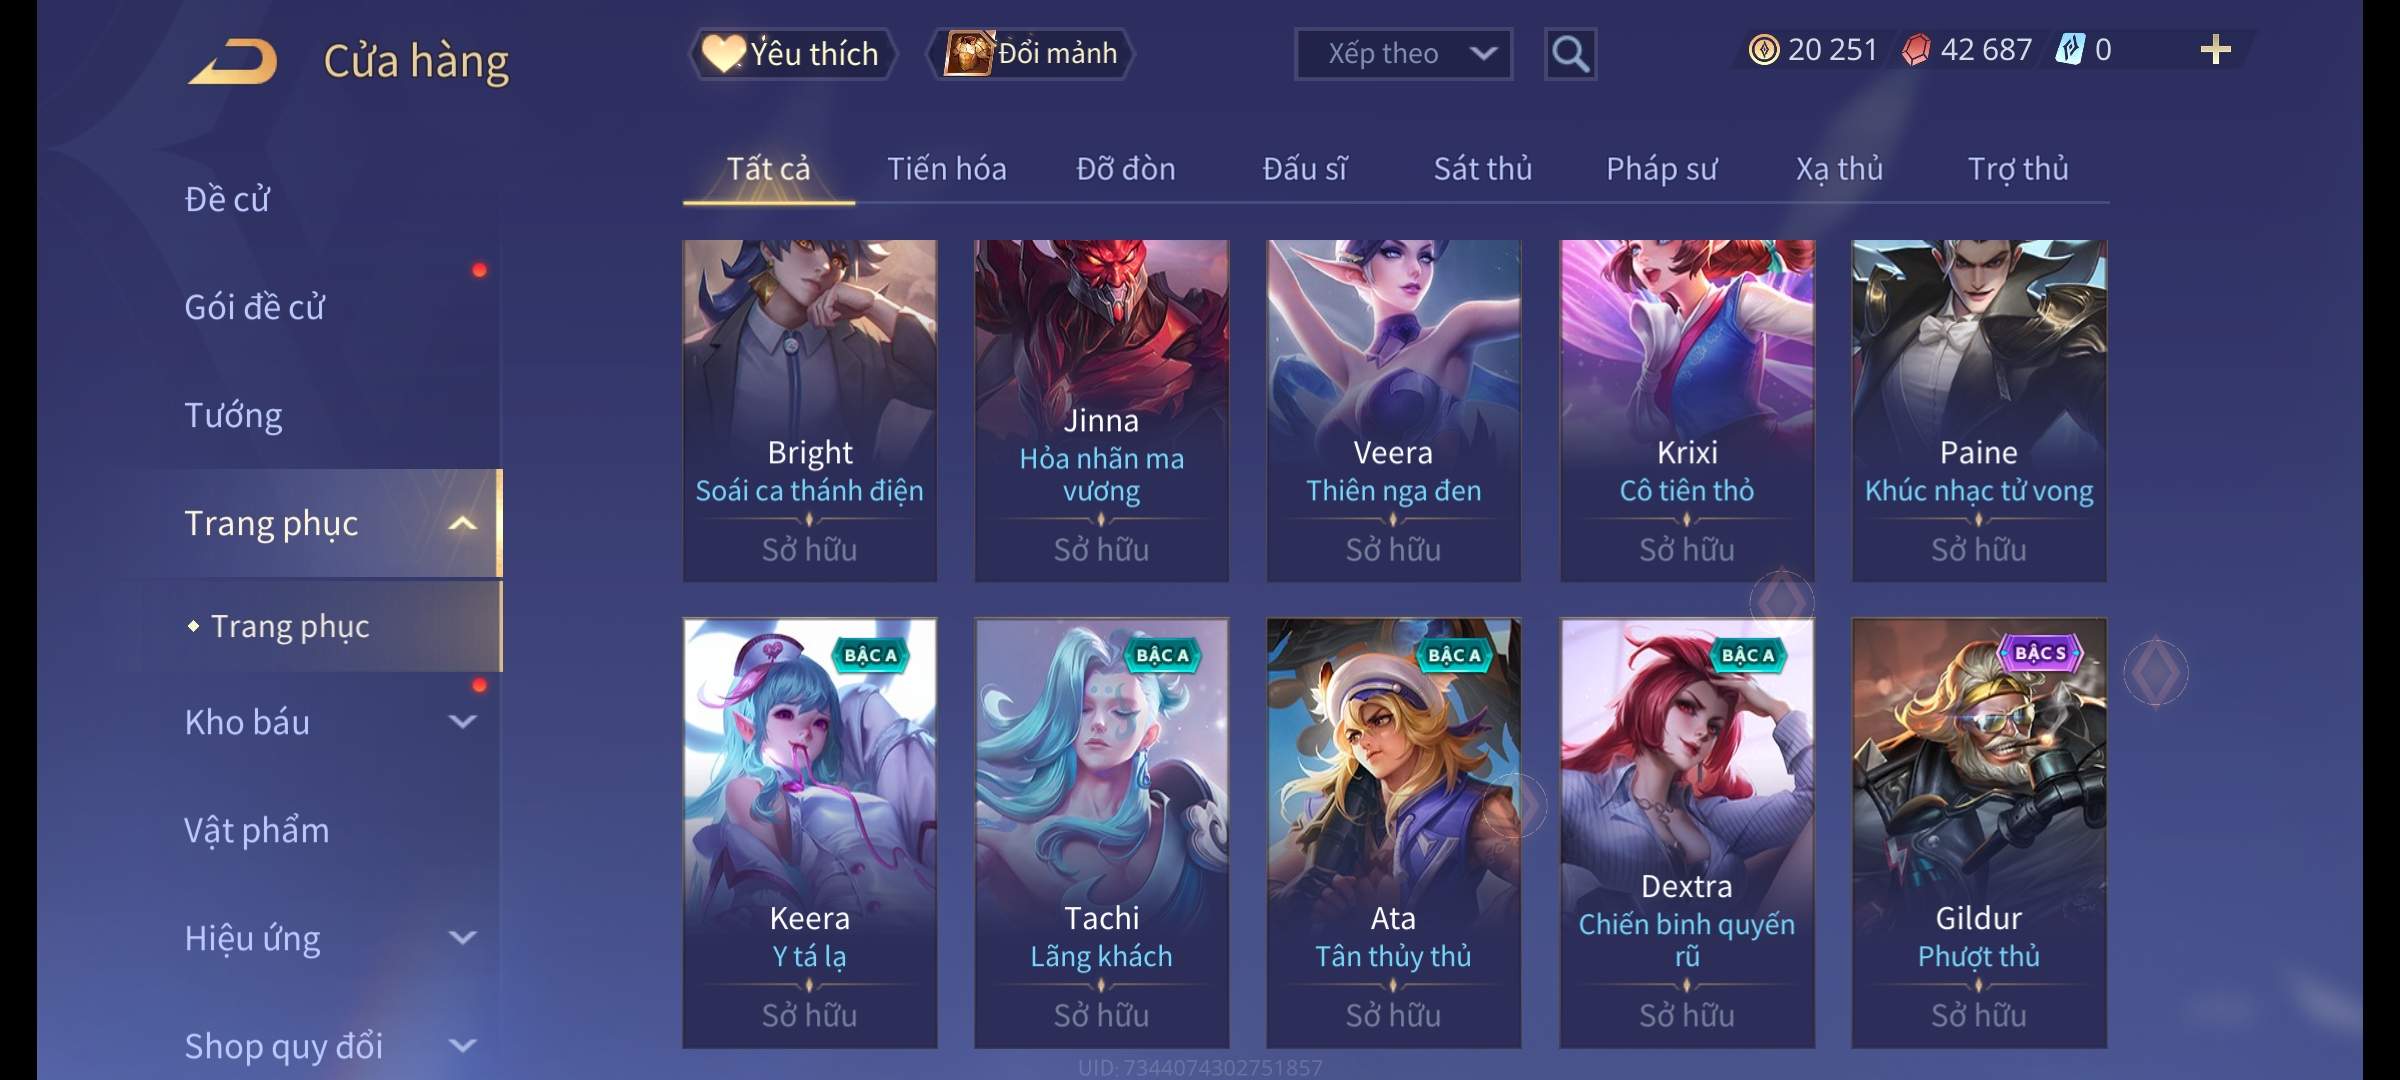Open Yêu thích heart favorites
Image resolution: width=2400 pixels, height=1080 pixels.
tap(792, 53)
